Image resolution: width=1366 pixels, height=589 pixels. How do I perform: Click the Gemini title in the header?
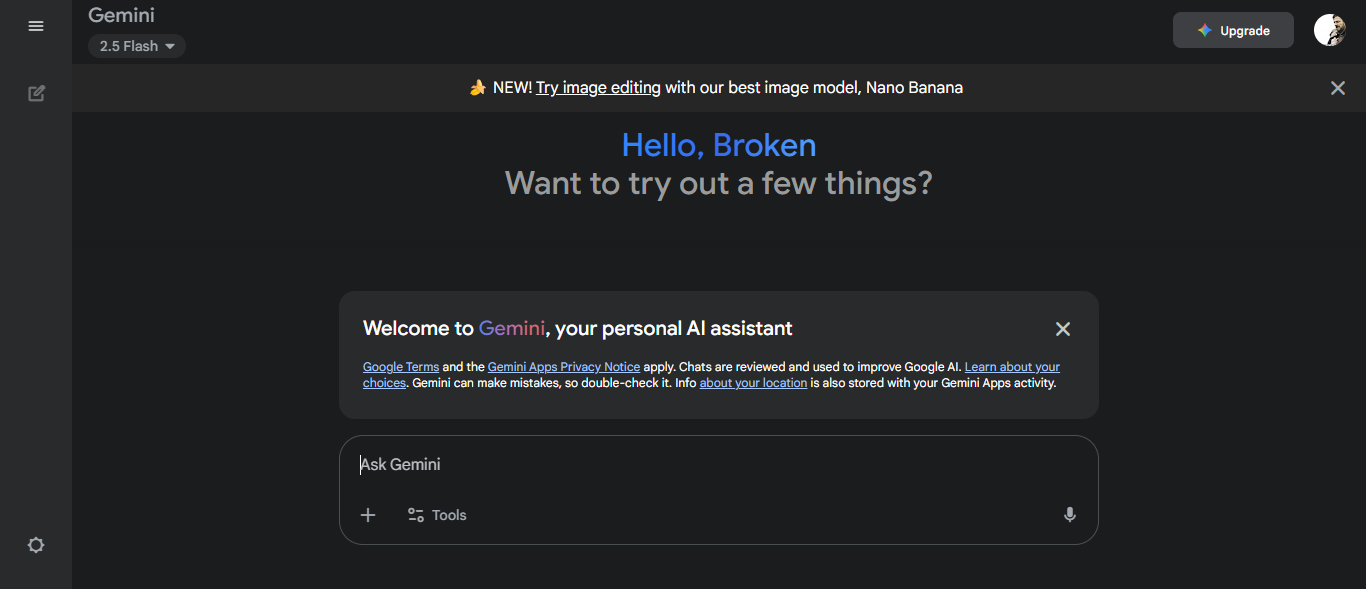click(121, 15)
